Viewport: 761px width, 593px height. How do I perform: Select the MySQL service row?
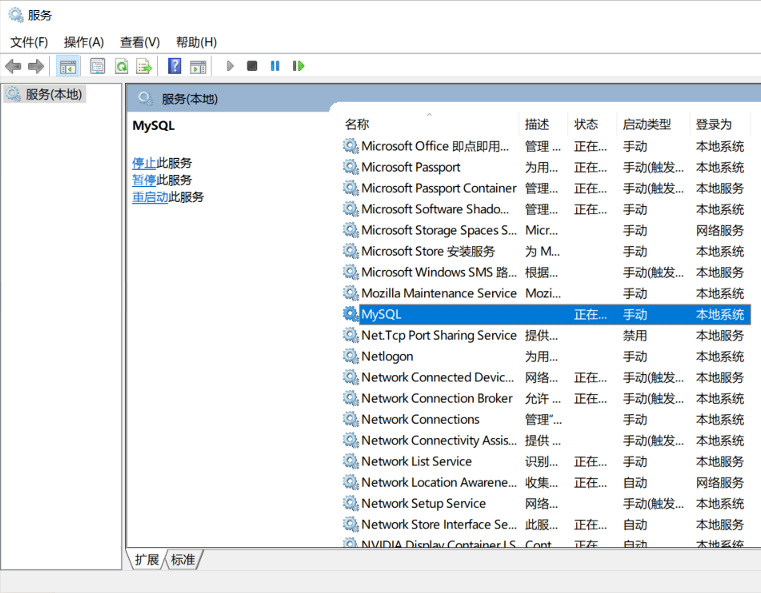click(x=546, y=314)
